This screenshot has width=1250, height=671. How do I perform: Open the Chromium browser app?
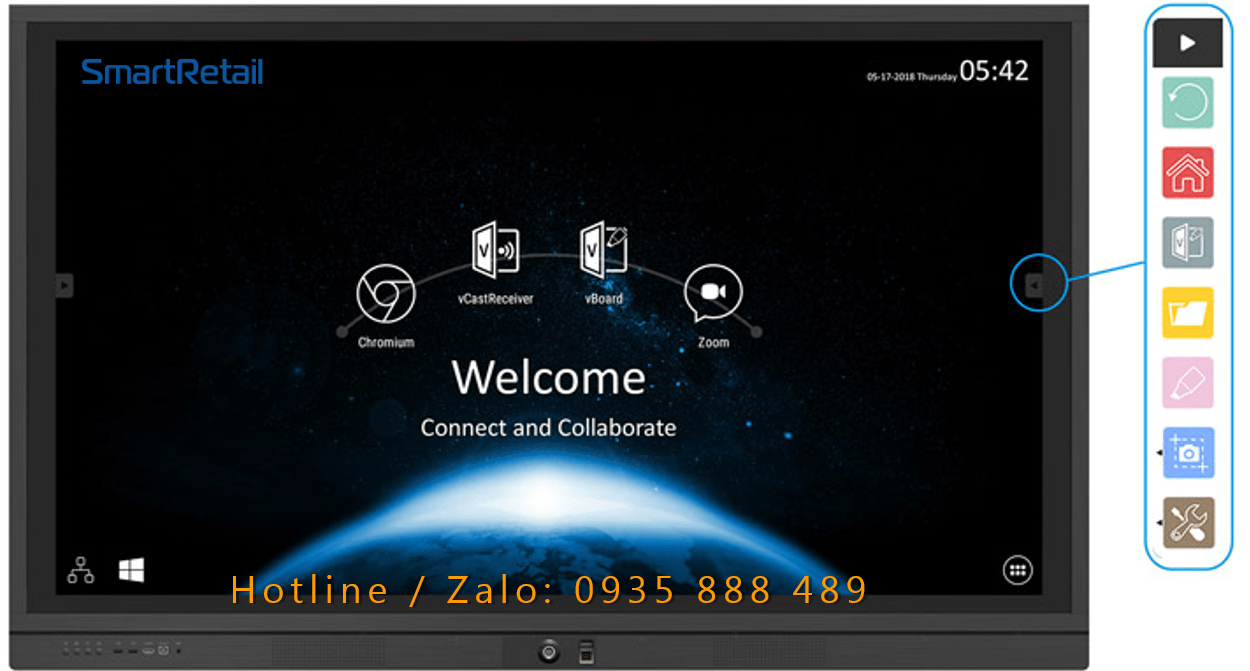(385, 294)
